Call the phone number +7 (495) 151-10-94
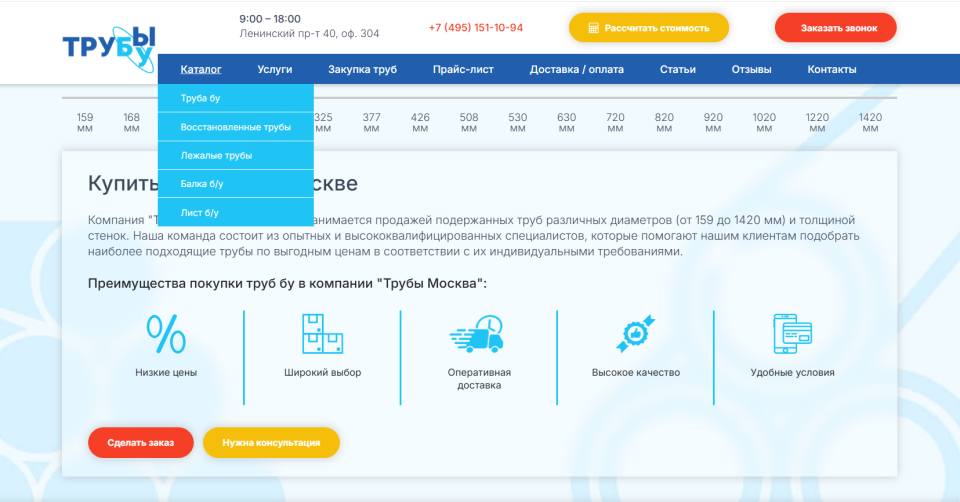This screenshot has height=502, width=960. 476,28
